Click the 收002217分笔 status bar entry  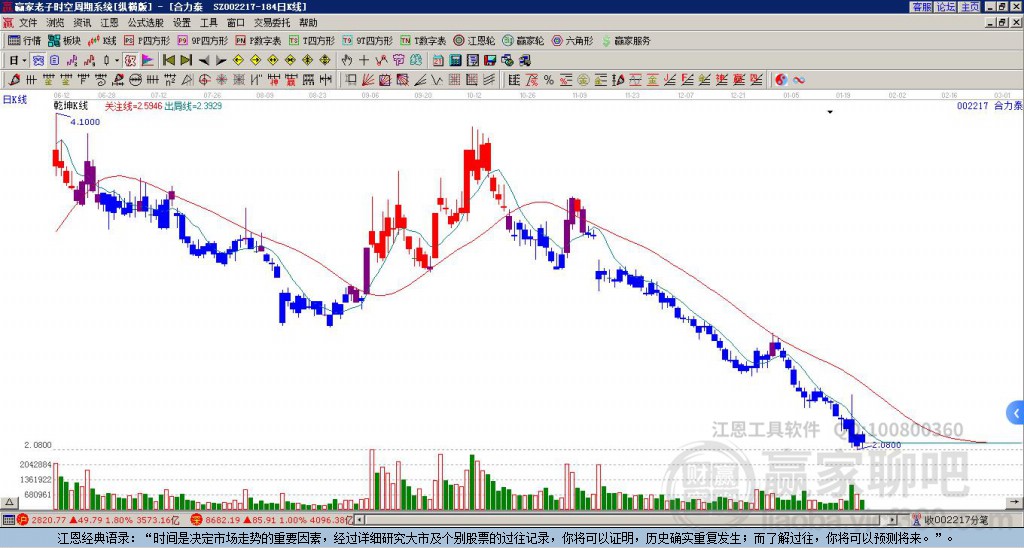[x=950, y=520]
